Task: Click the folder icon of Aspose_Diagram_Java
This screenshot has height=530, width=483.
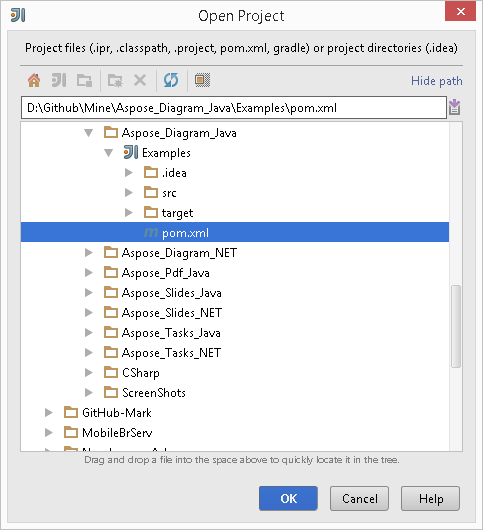Action: click(x=111, y=132)
